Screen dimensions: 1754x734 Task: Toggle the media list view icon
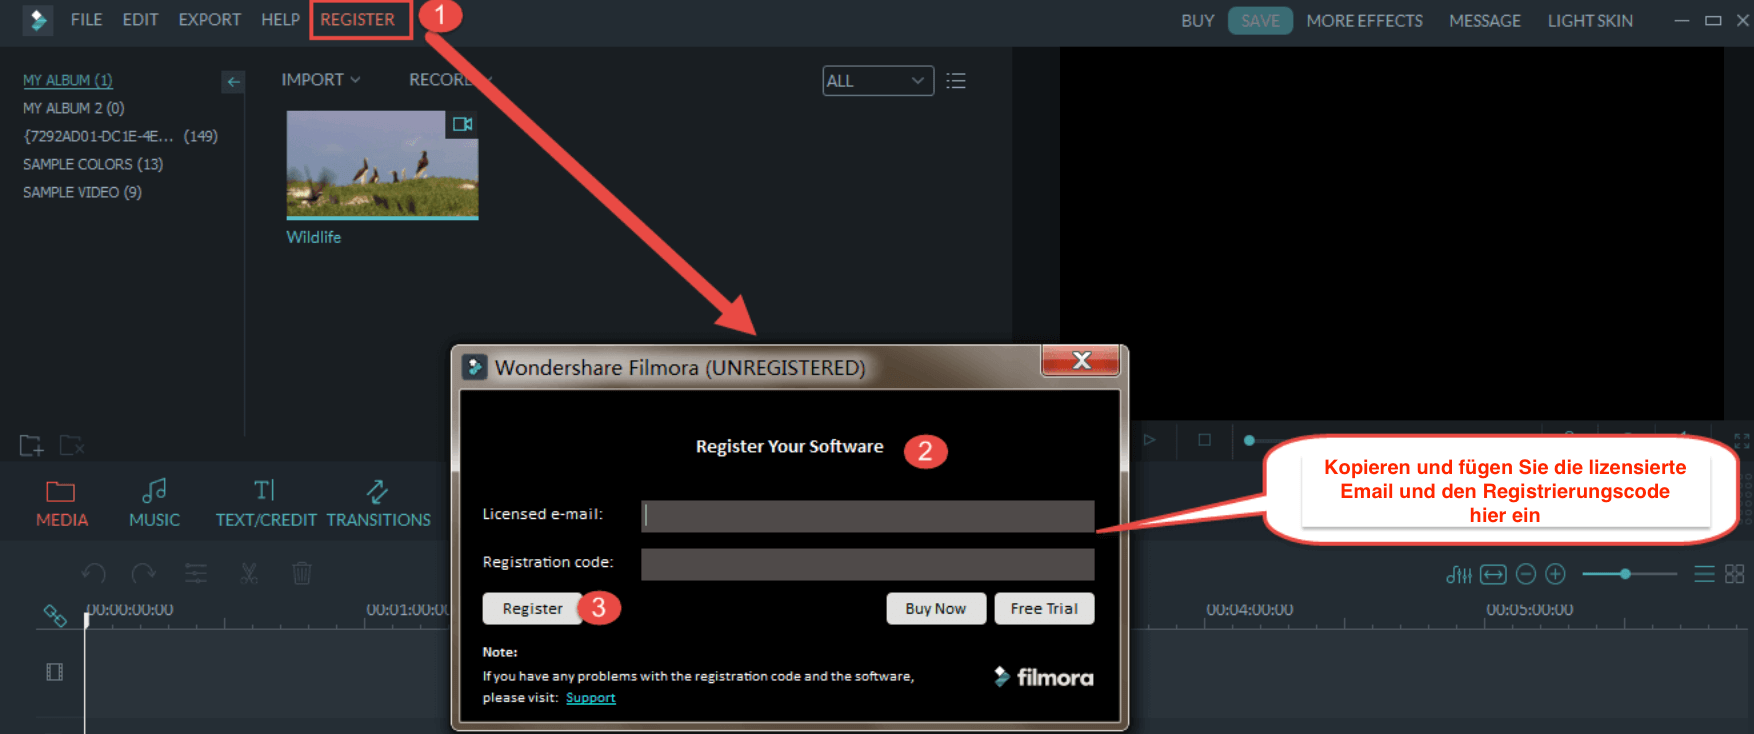(956, 81)
